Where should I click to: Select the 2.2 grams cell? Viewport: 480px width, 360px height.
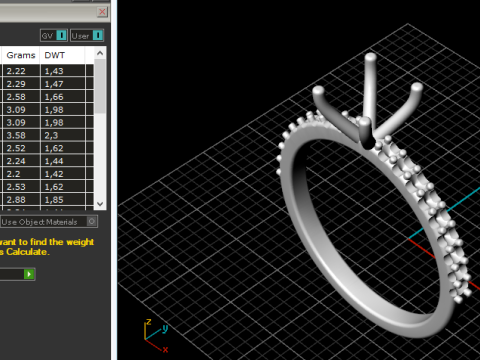[21, 174]
